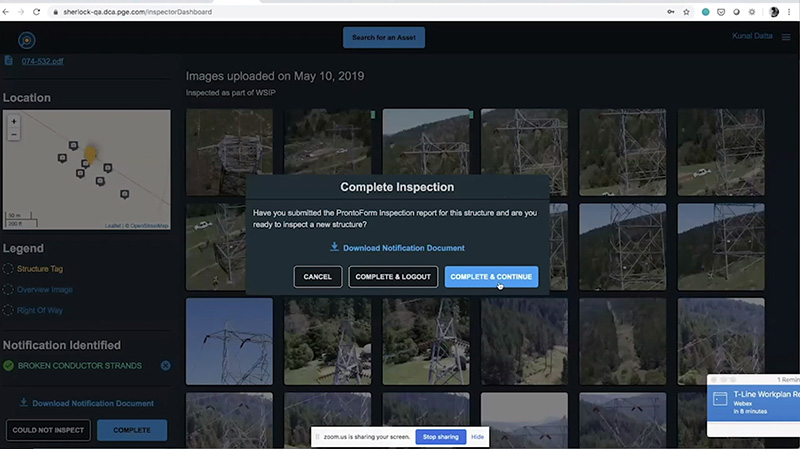The width and height of the screenshot is (800, 449).
Task: Click the download icon in the dialog
Action: click(334, 247)
